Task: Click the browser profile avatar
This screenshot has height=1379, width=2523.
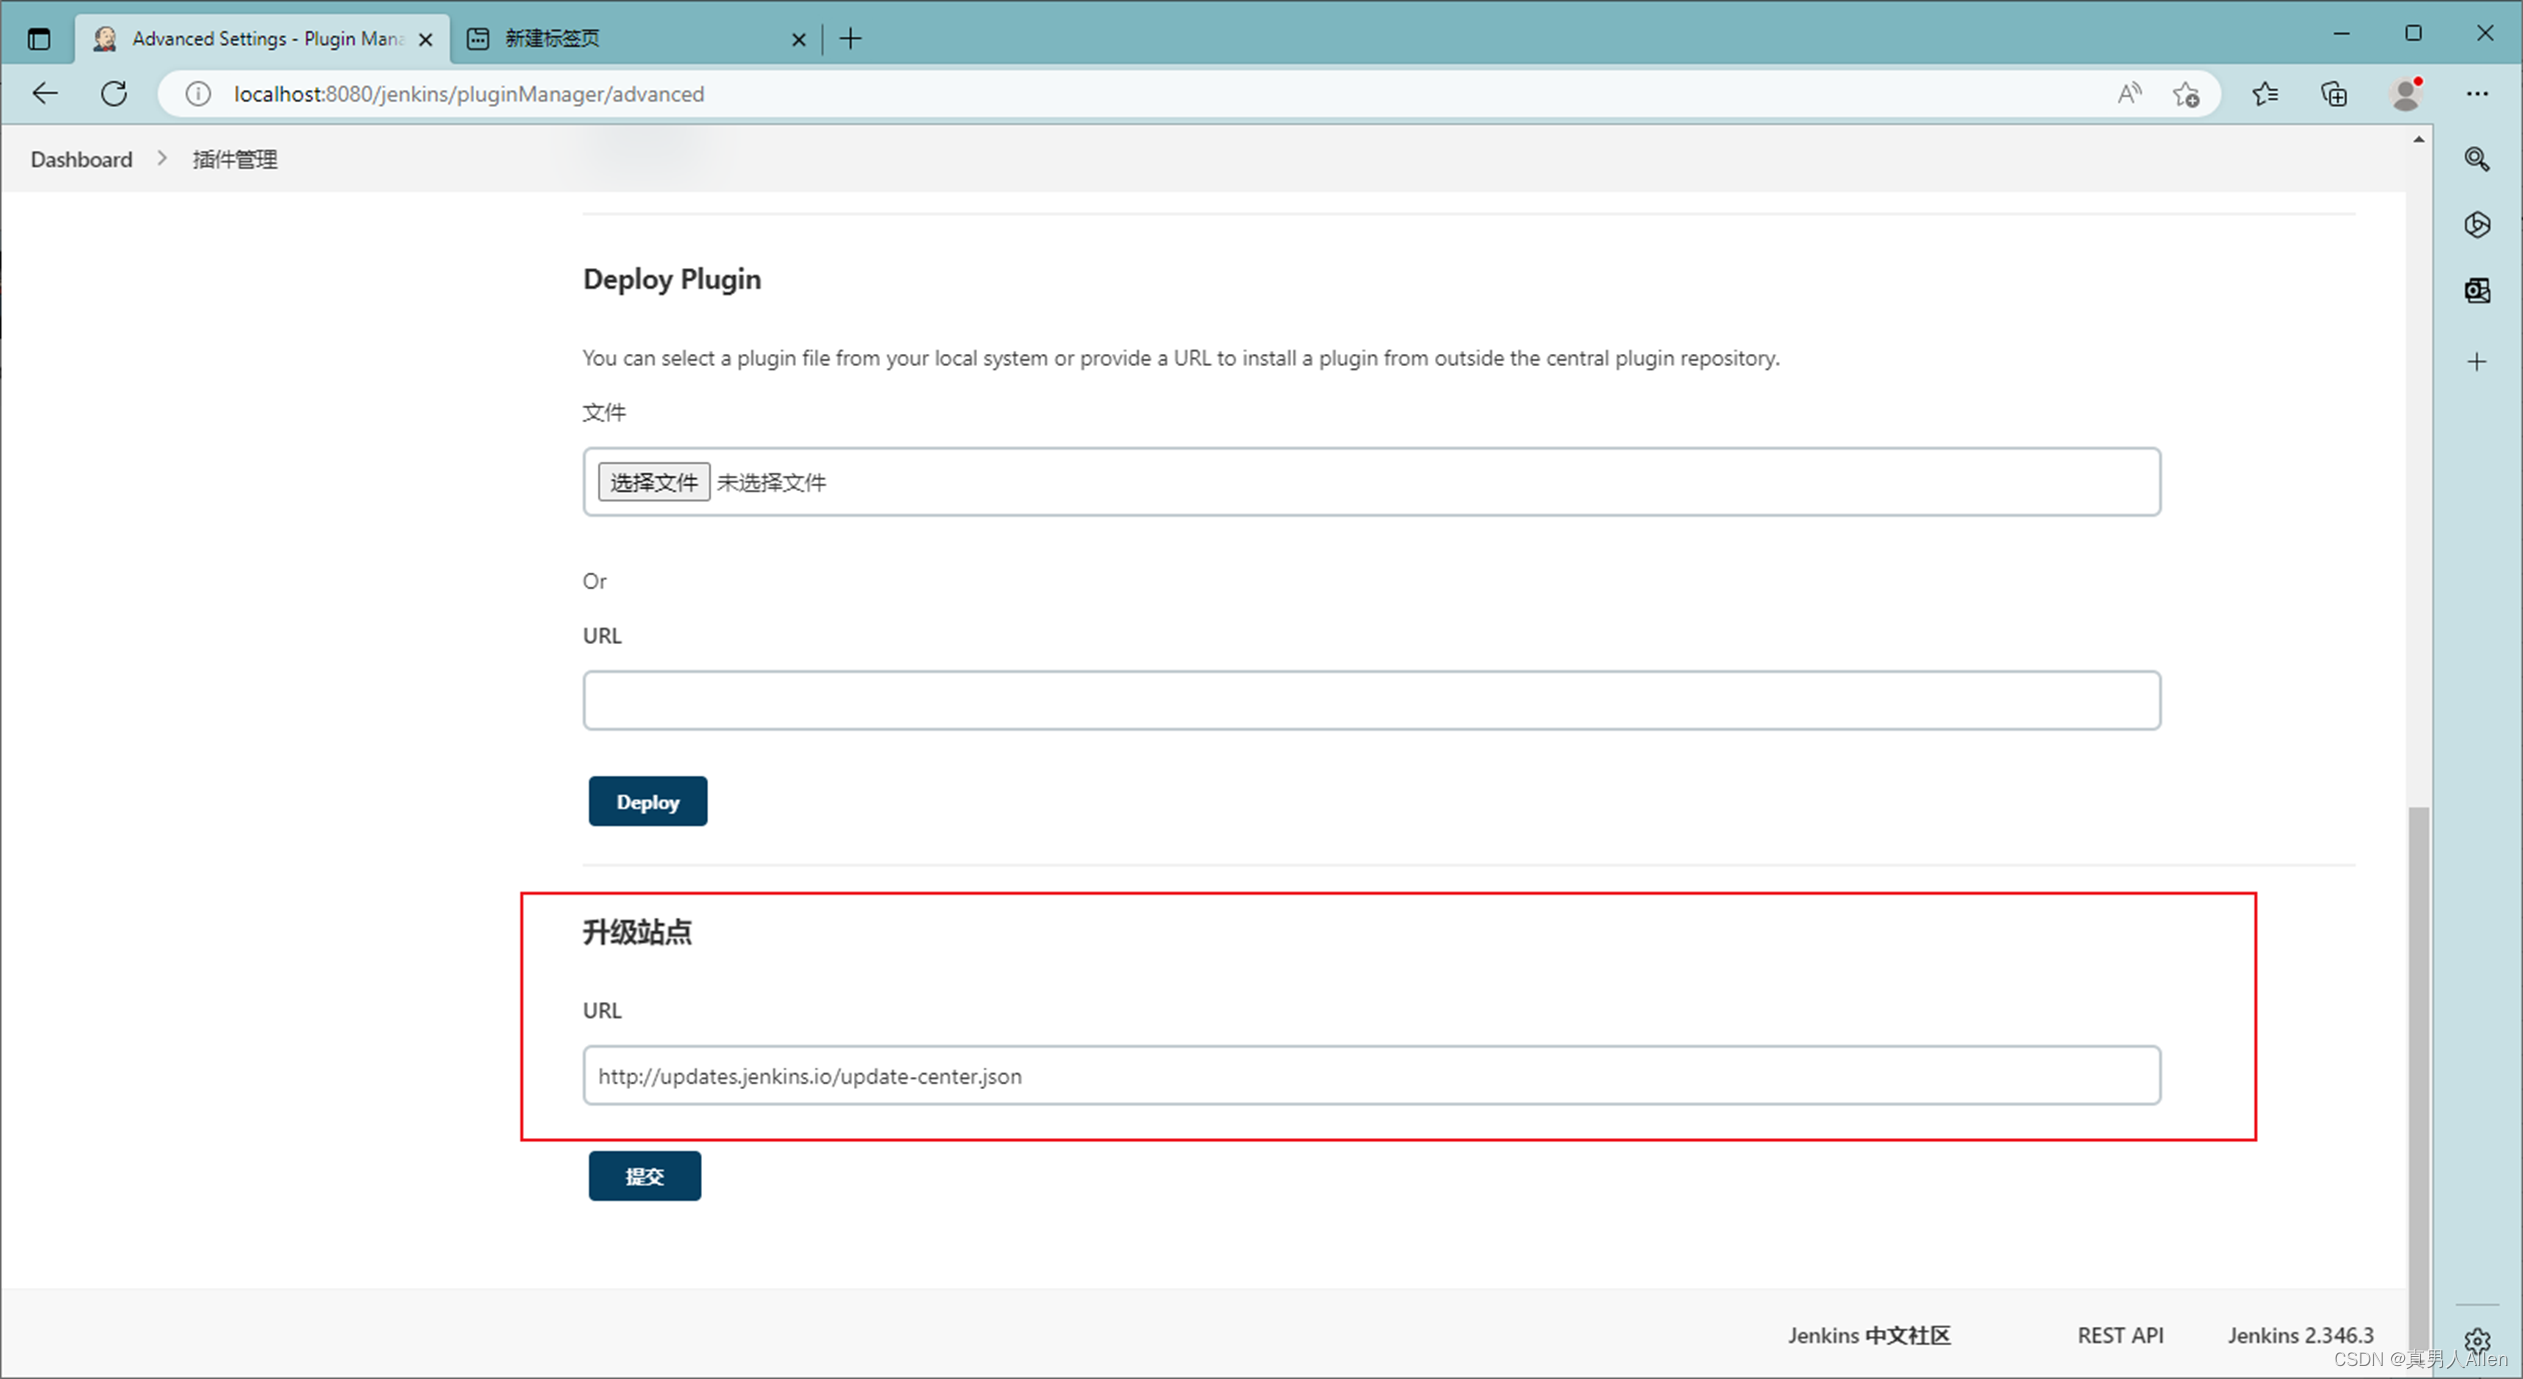Action: pyautogui.click(x=2406, y=93)
